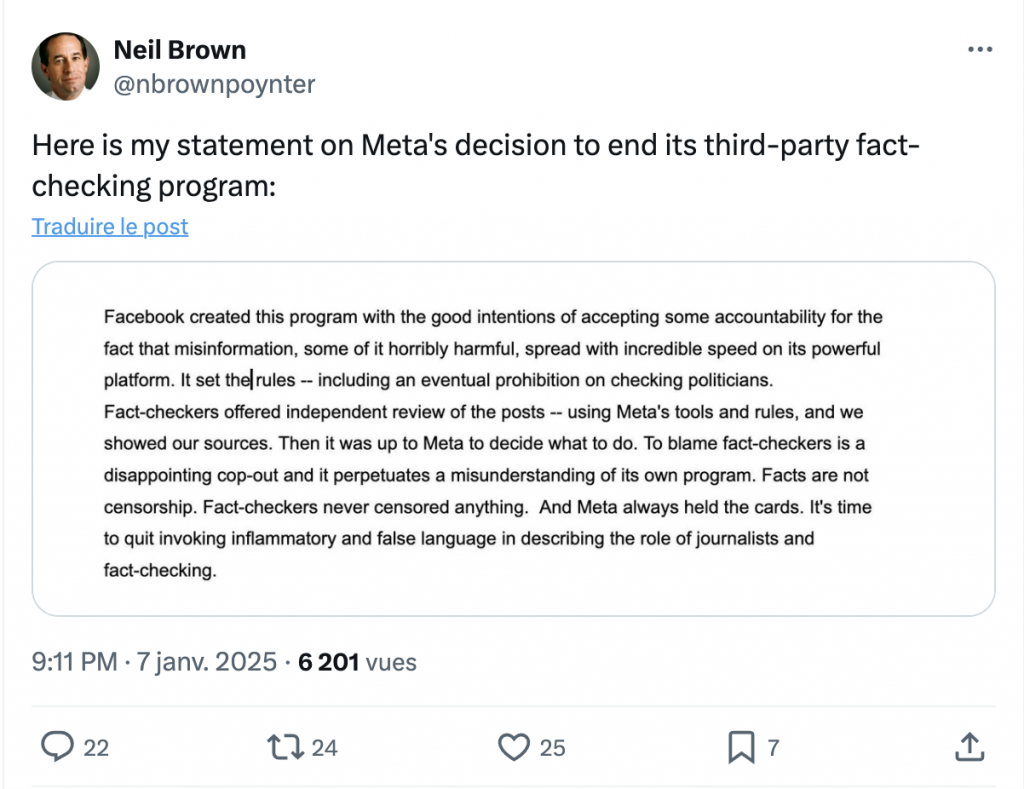
Task: Click the 9:11 PM timestamp
Action: click(74, 661)
